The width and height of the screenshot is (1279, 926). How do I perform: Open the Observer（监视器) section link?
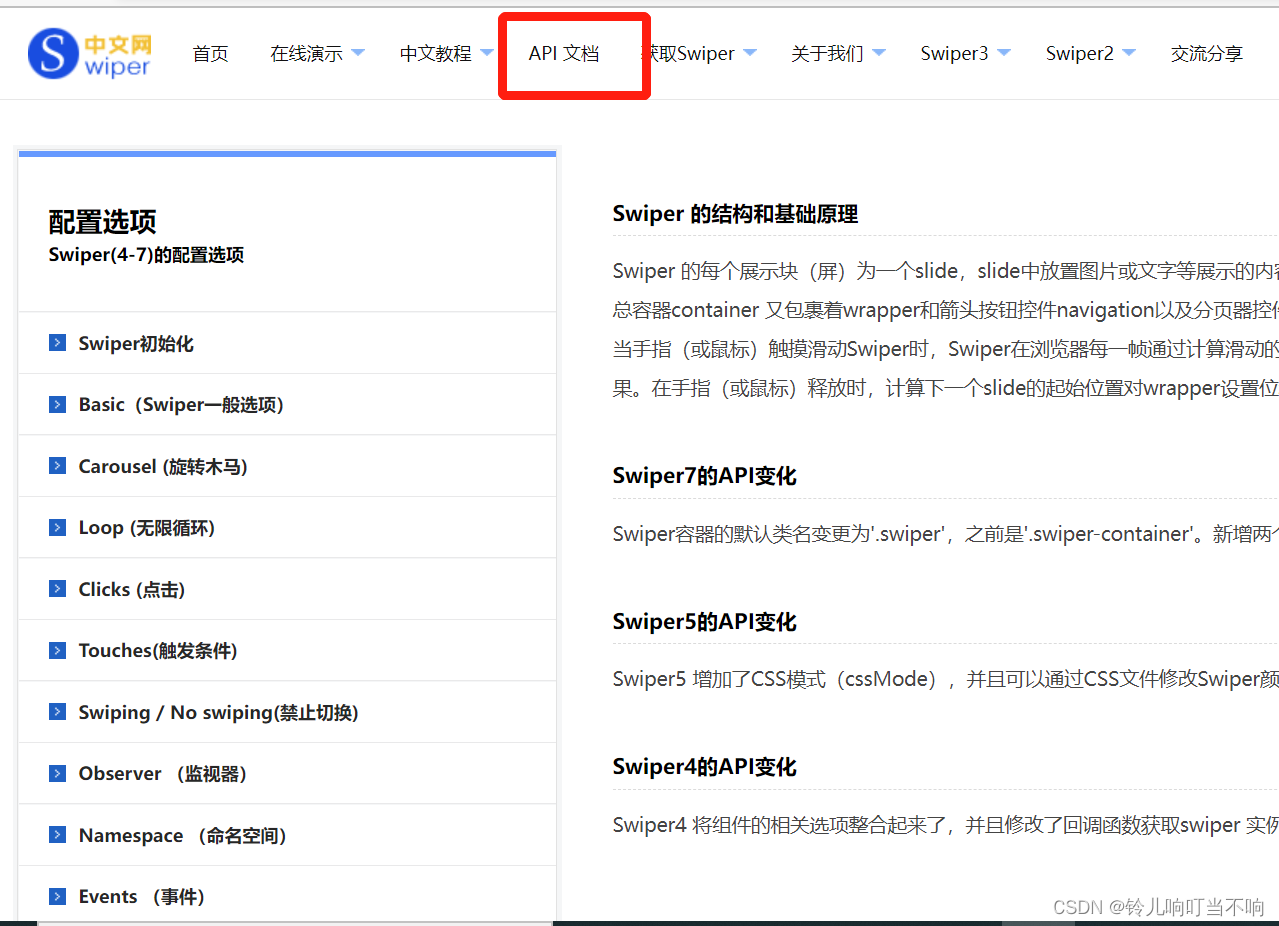coord(163,774)
